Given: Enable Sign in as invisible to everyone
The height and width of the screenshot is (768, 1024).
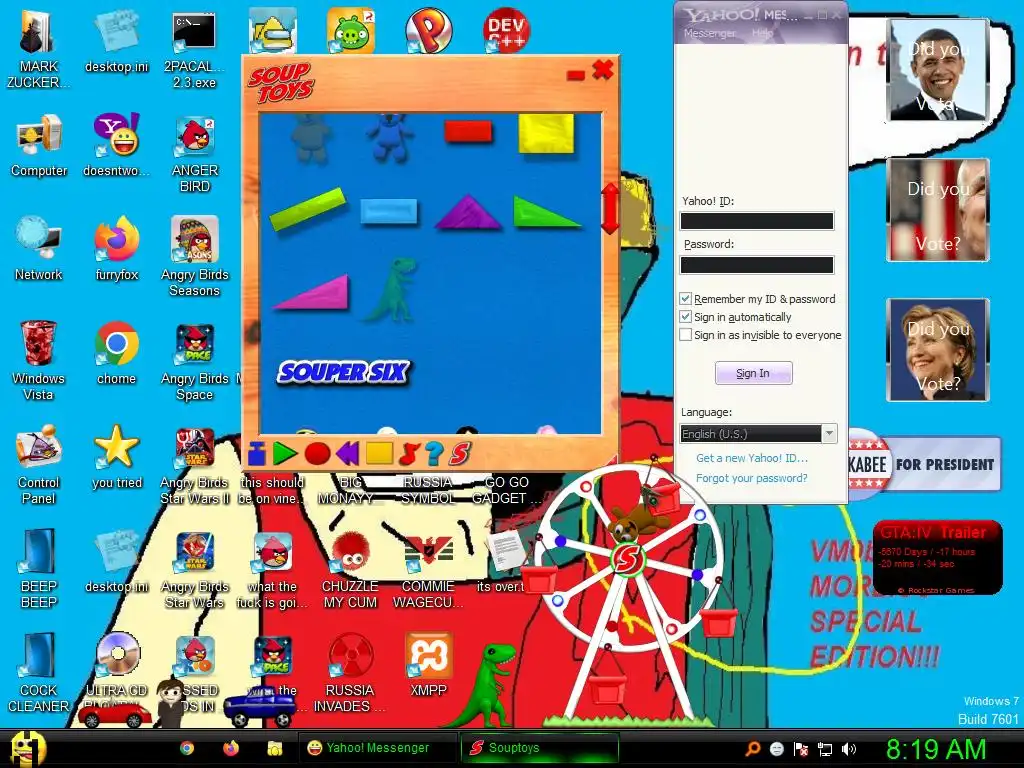Looking at the screenshot, I should click(685, 335).
